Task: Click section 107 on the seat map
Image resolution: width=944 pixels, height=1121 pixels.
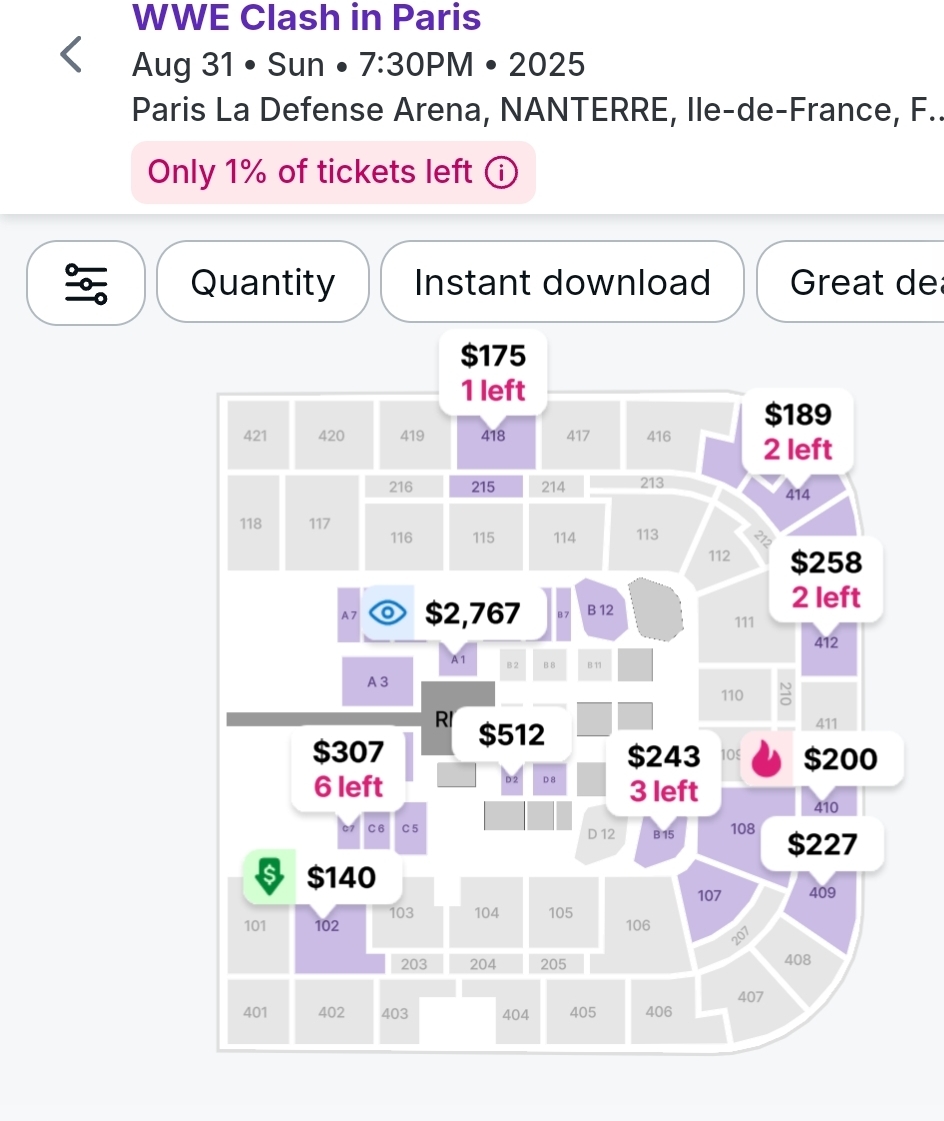Action: point(710,896)
